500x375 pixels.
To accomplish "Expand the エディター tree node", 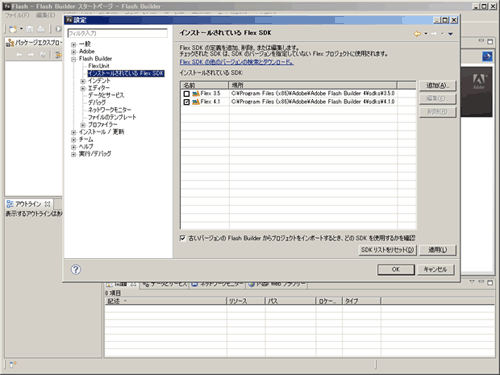I will 83,88.
